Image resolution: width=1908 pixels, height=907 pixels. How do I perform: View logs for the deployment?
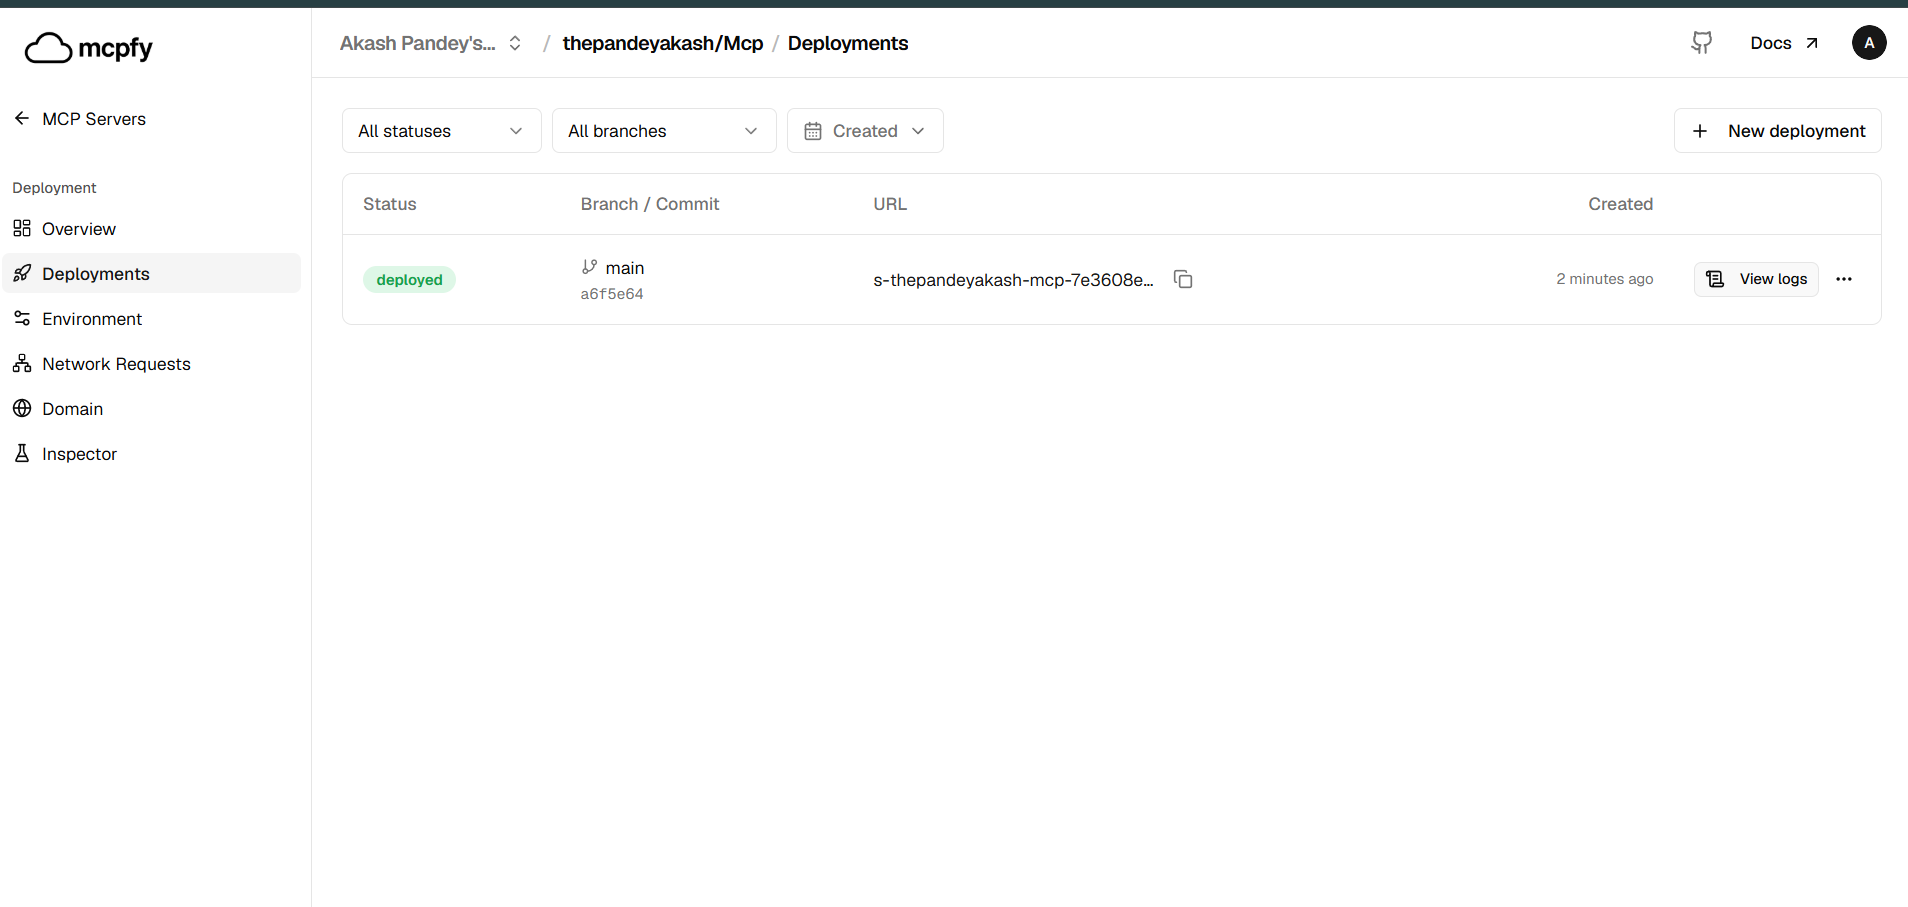click(1756, 279)
